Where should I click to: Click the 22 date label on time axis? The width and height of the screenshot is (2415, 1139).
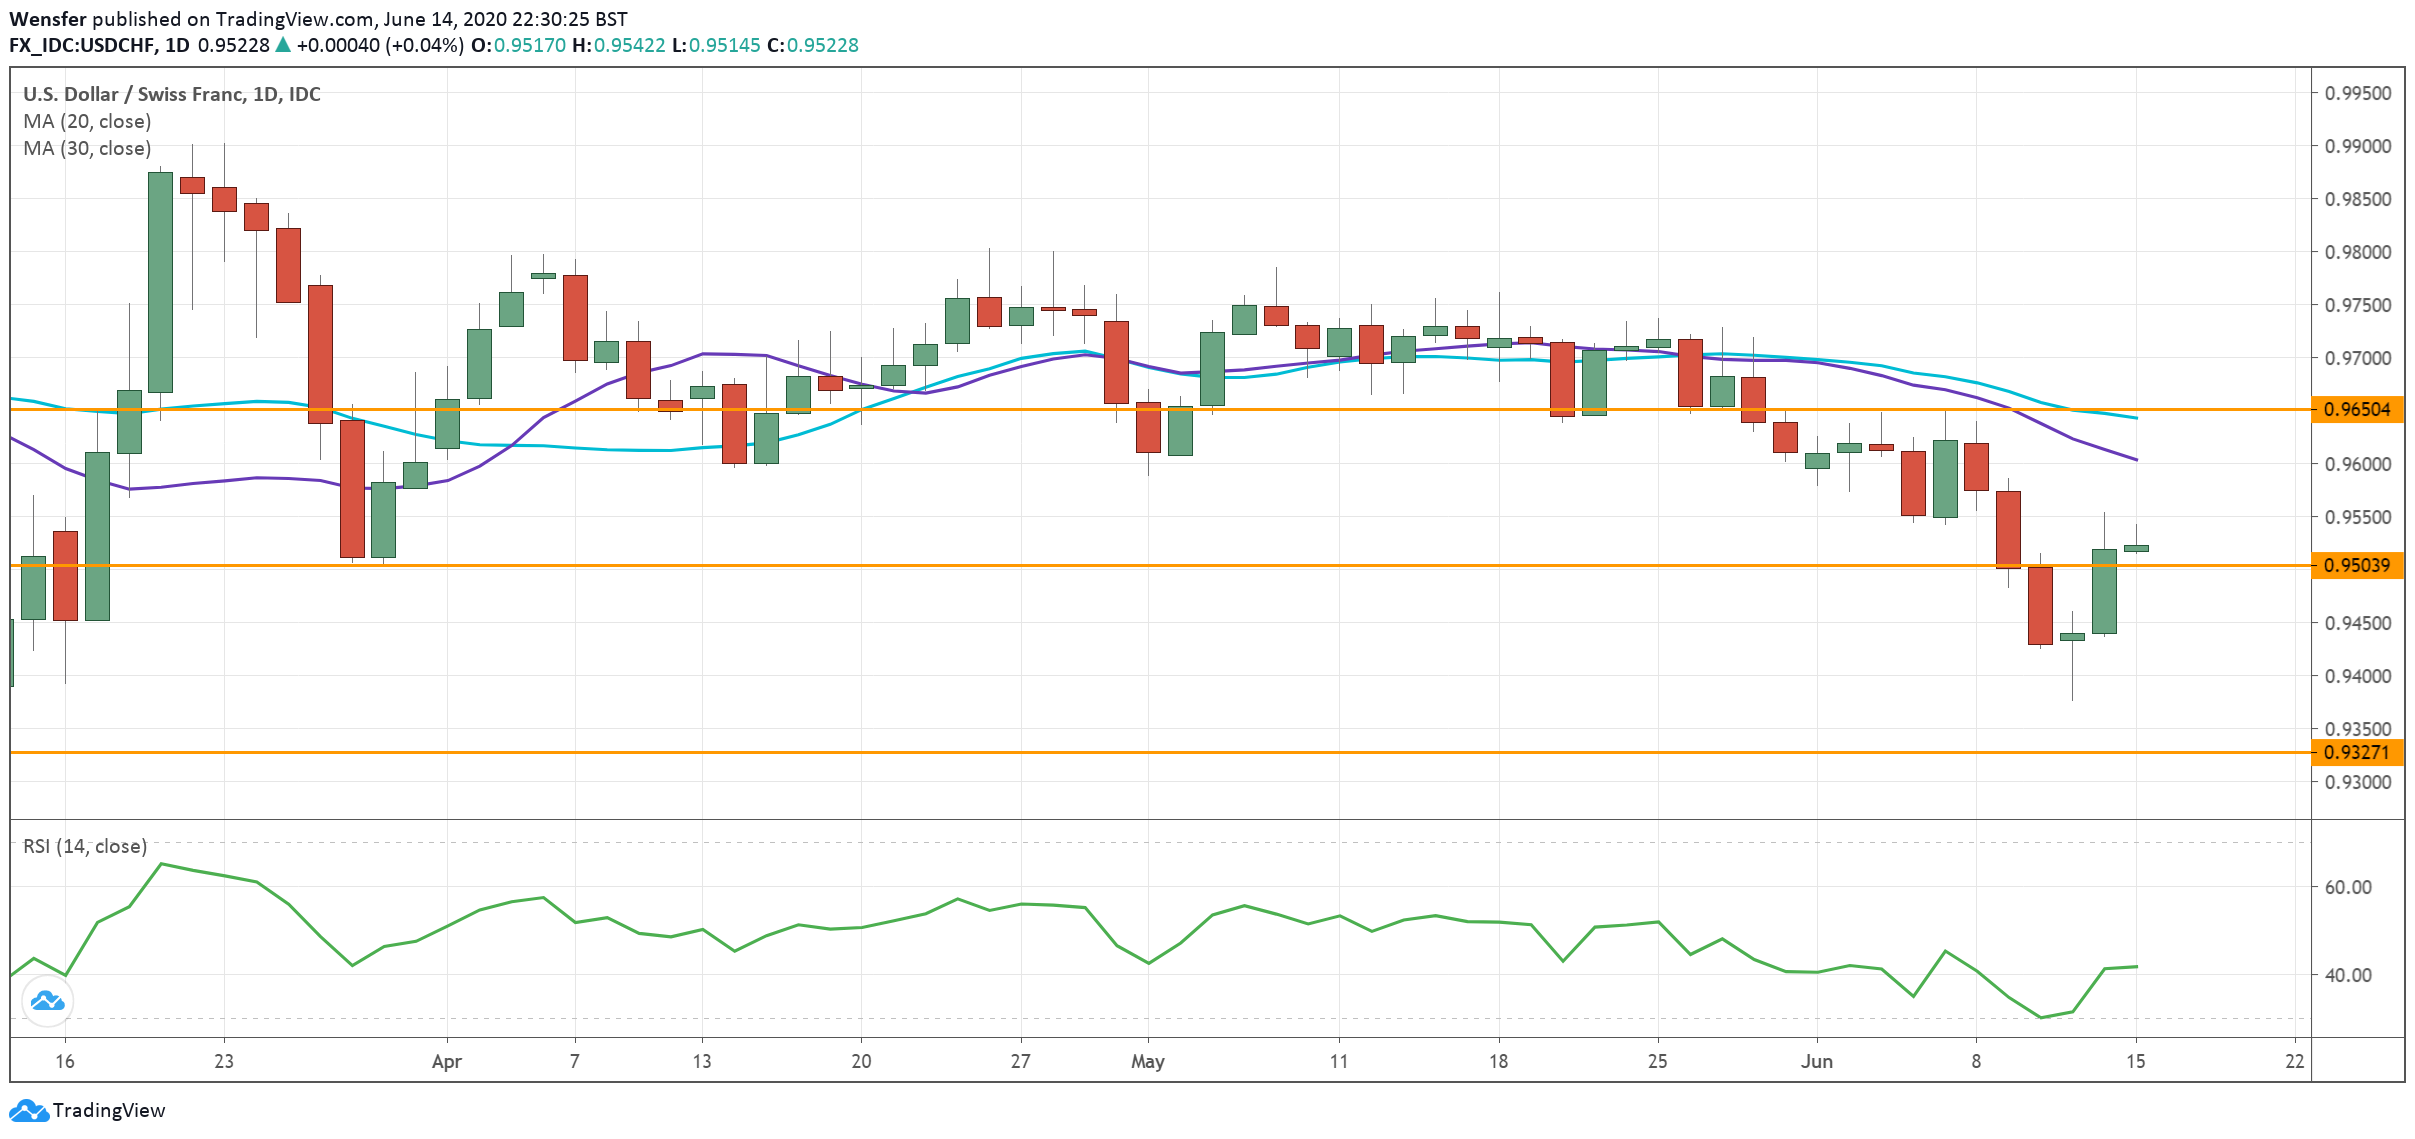pos(2294,1061)
